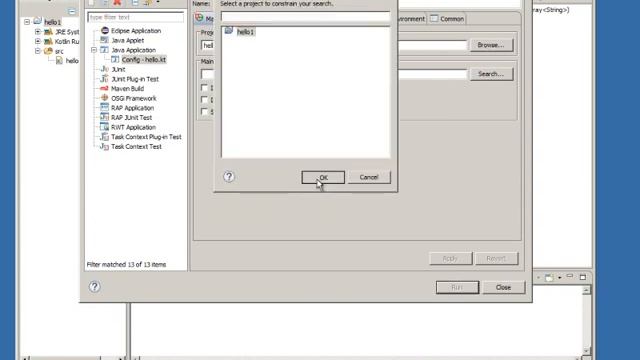This screenshot has width=640, height=360.
Task: Click Cancel in the project selection dialog
Action: point(369,177)
